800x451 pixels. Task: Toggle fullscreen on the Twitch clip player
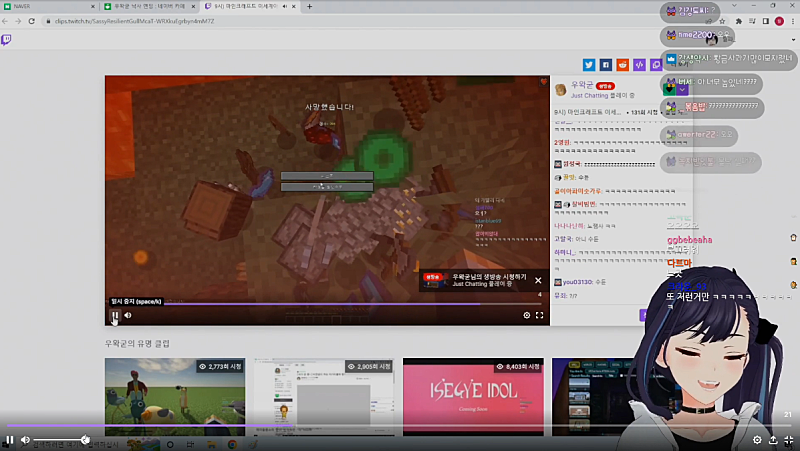[x=539, y=315]
